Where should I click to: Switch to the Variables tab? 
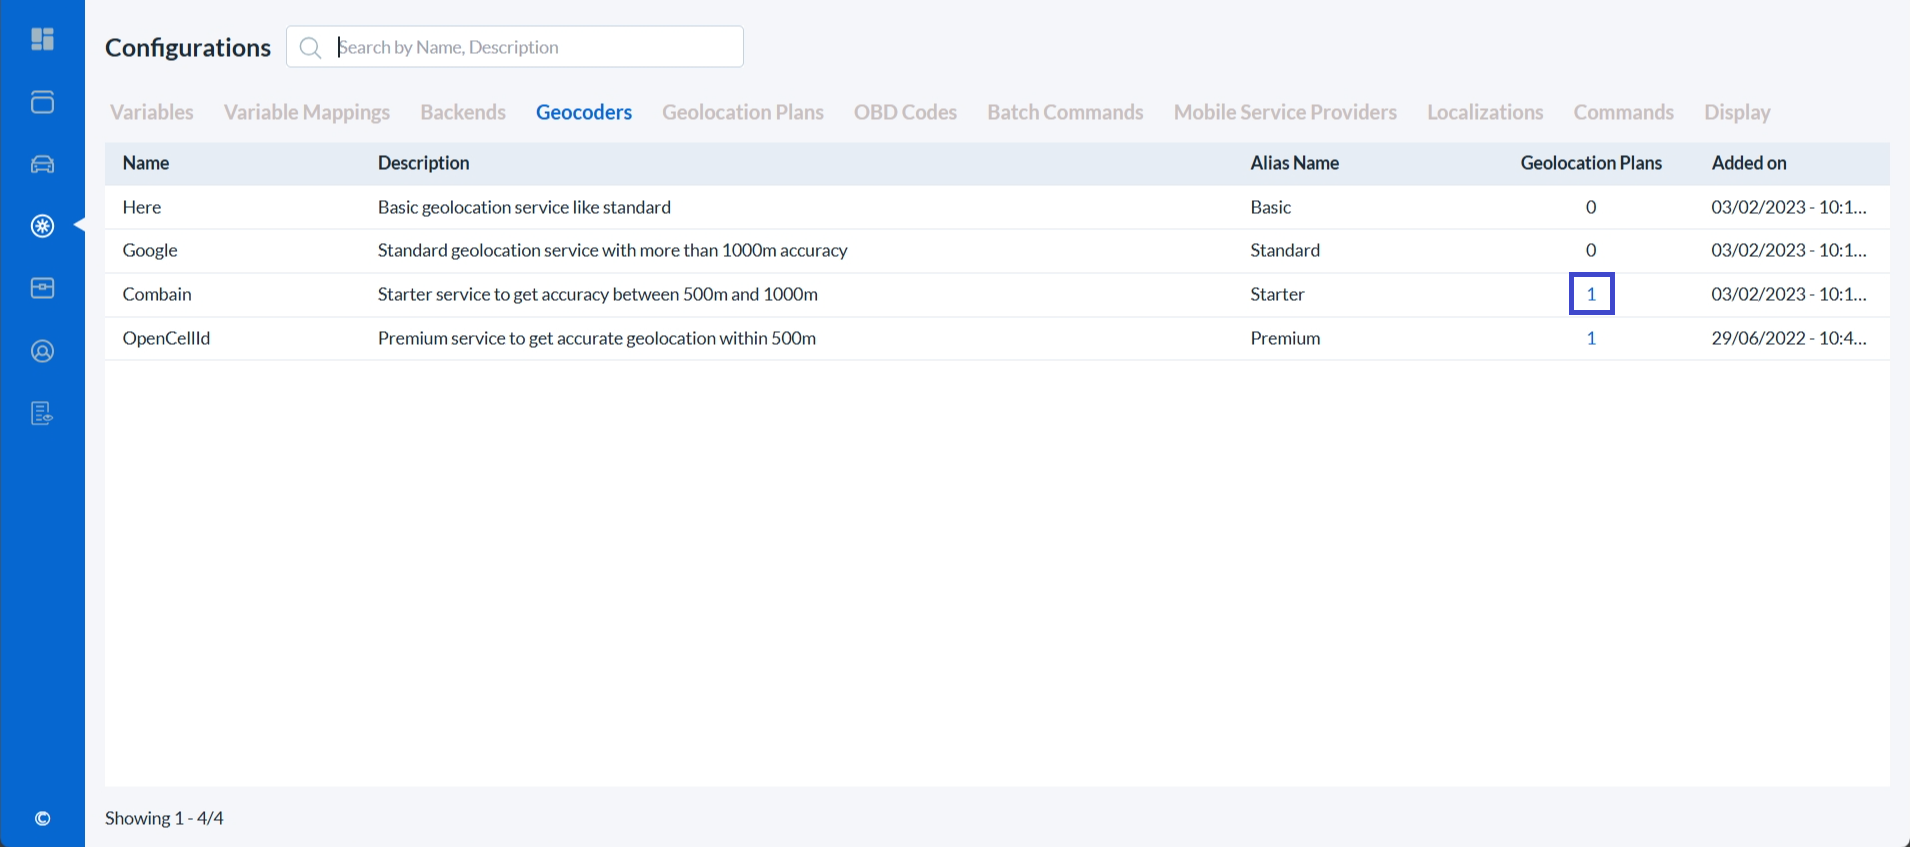152,112
